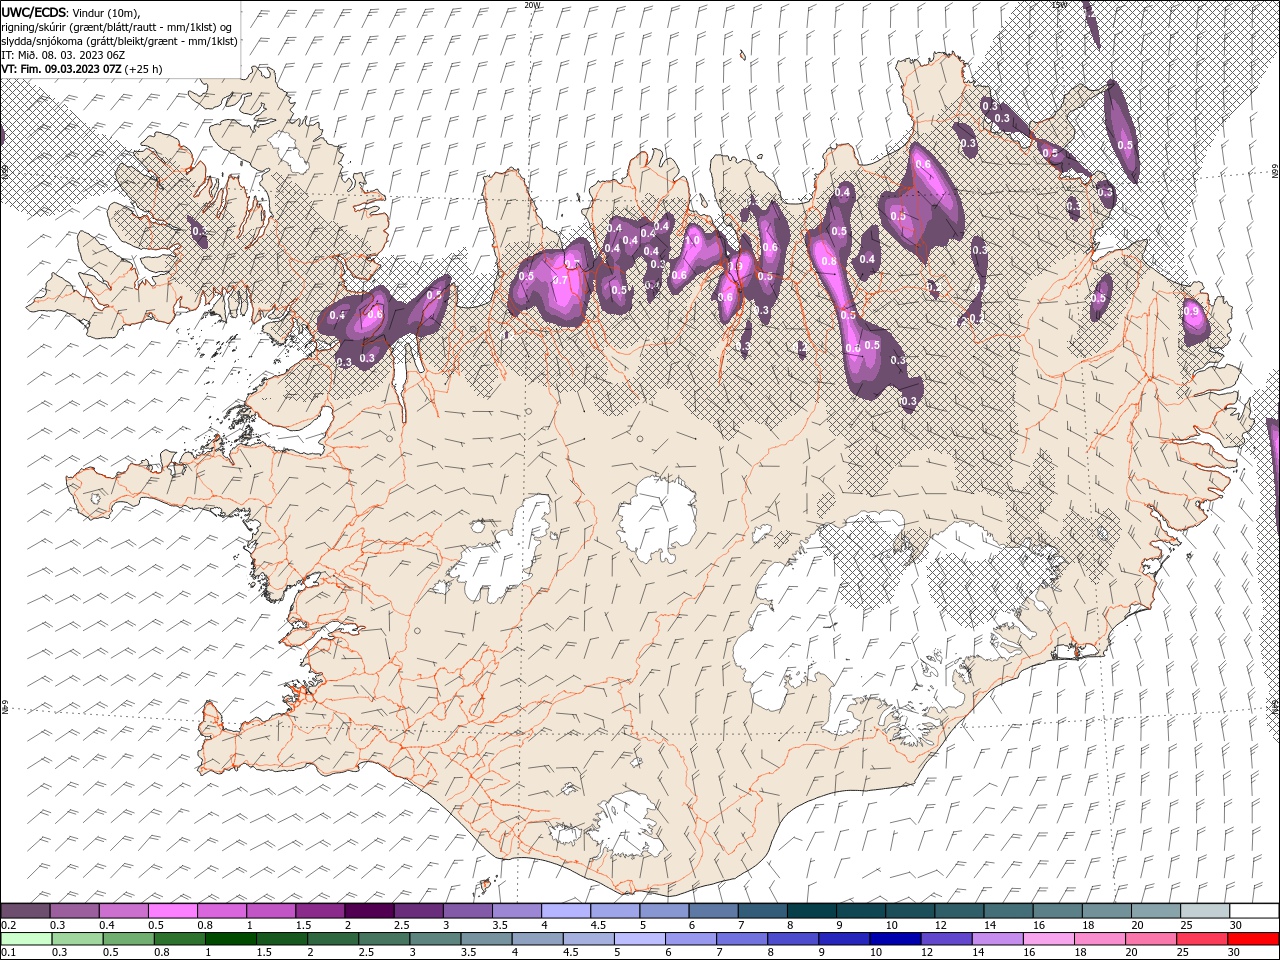Select the light lavender 4–4.5 swatch, upper legend
Image resolution: width=1280 pixels, height=960 pixels.
coord(566,911)
